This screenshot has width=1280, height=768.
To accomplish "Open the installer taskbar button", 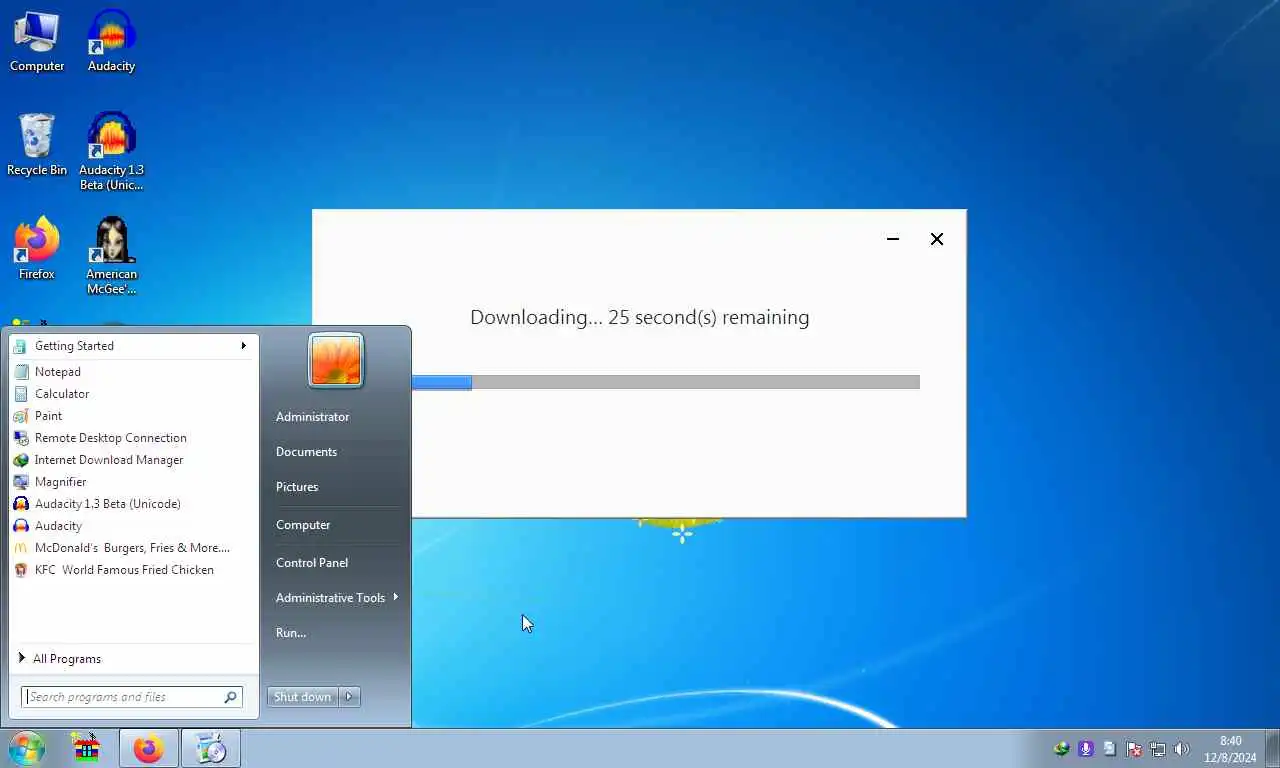I will coord(211,748).
